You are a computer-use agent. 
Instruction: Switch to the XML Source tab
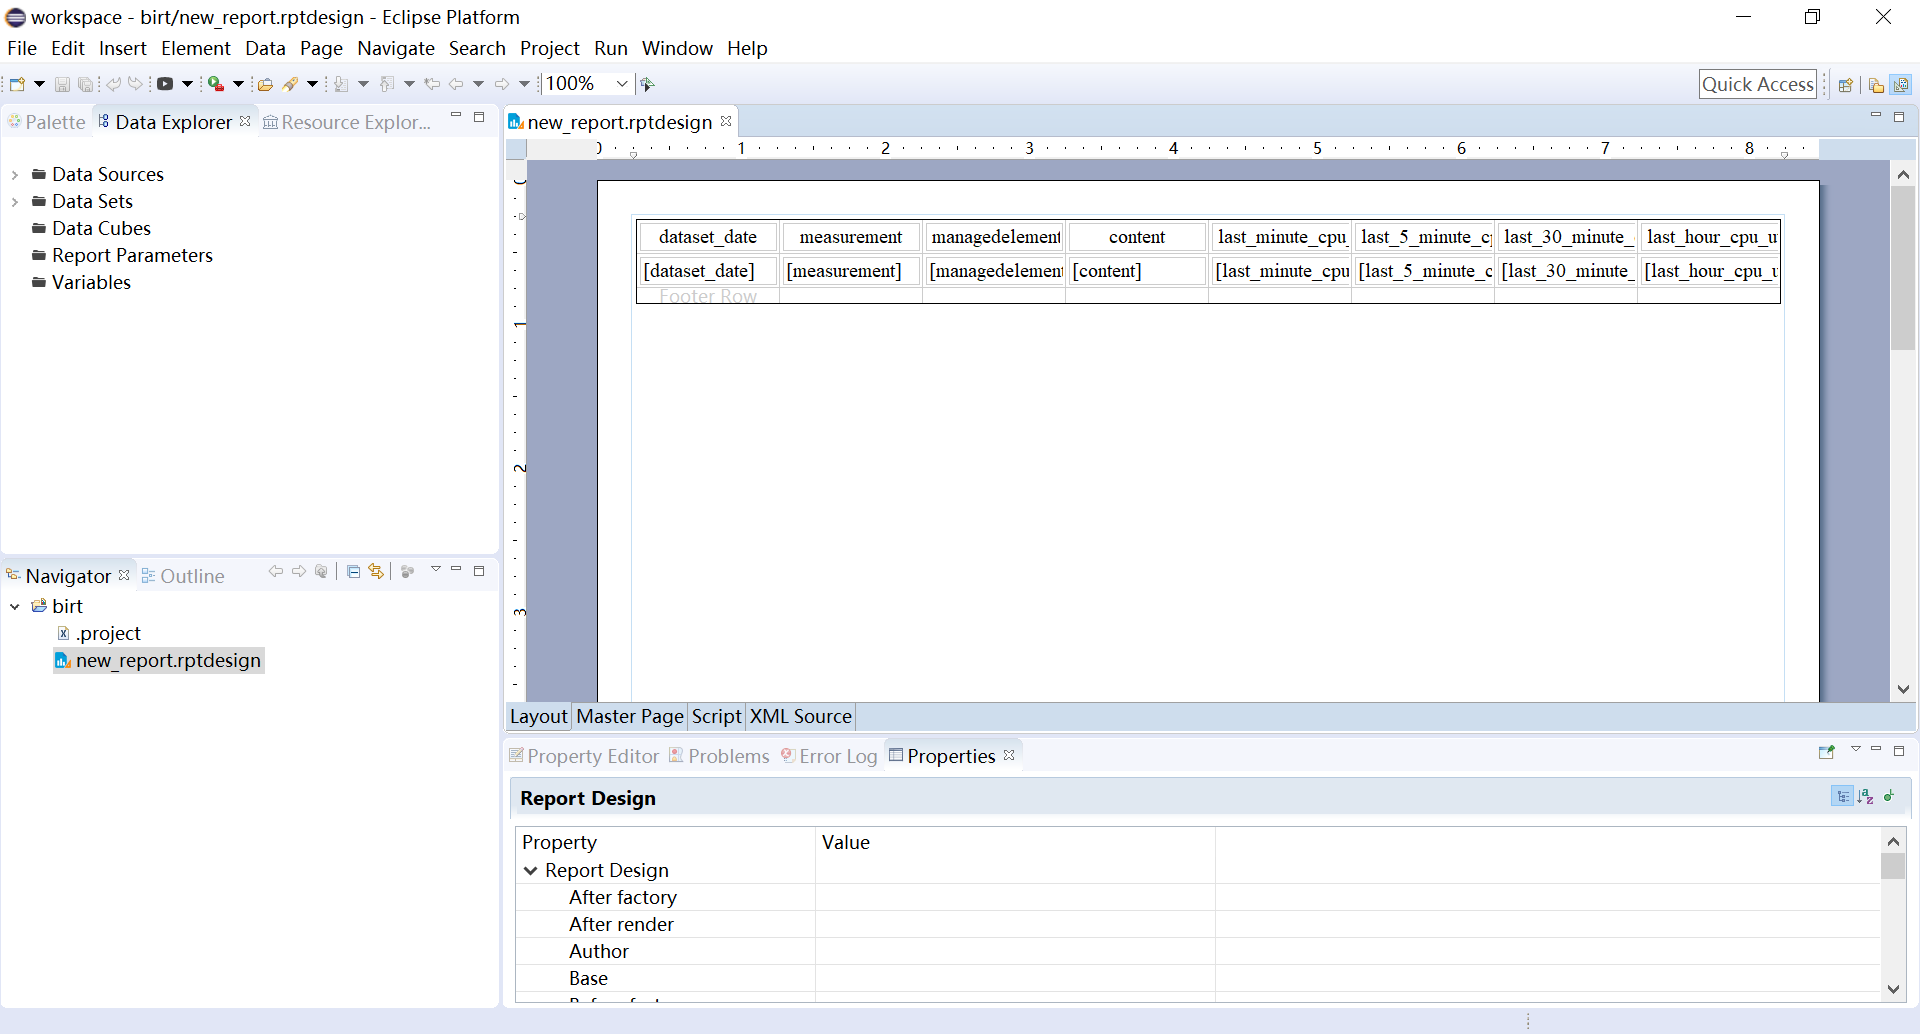point(800,716)
